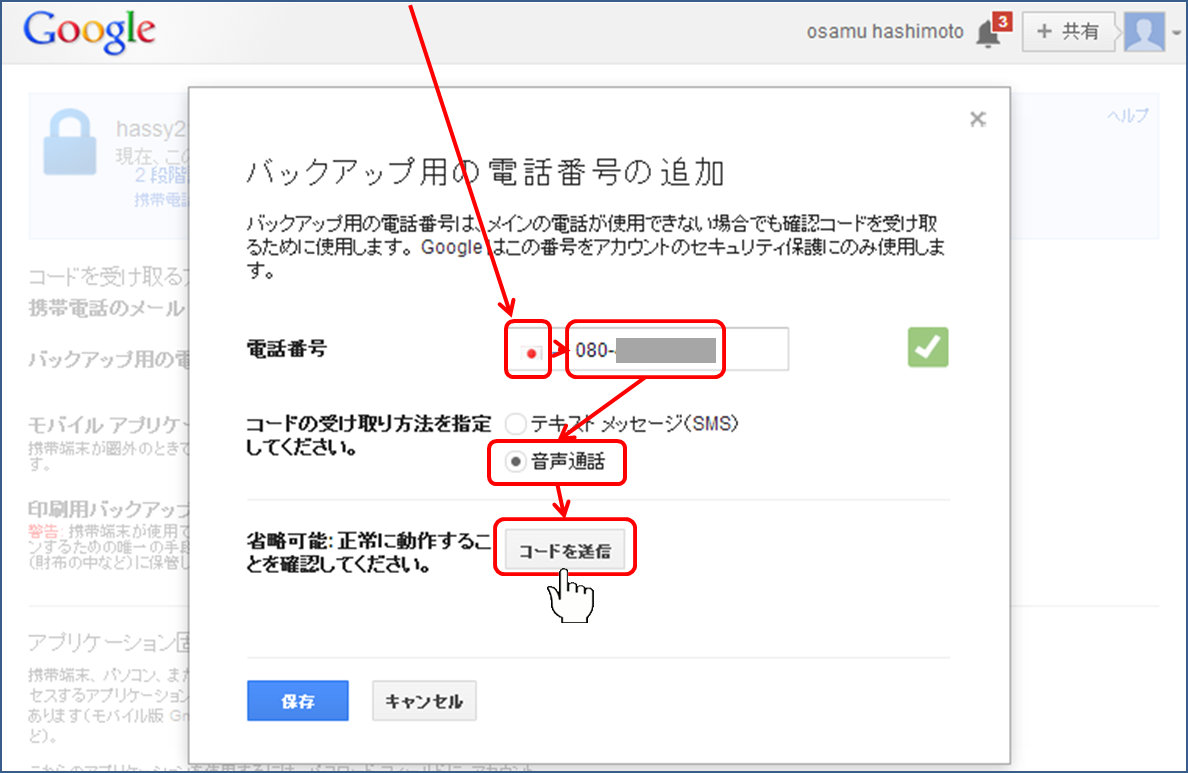Image resolution: width=1188 pixels, height=773 pixels.
Task: Click the 2 段階 link behind dialog
Action: pos(161,174)
